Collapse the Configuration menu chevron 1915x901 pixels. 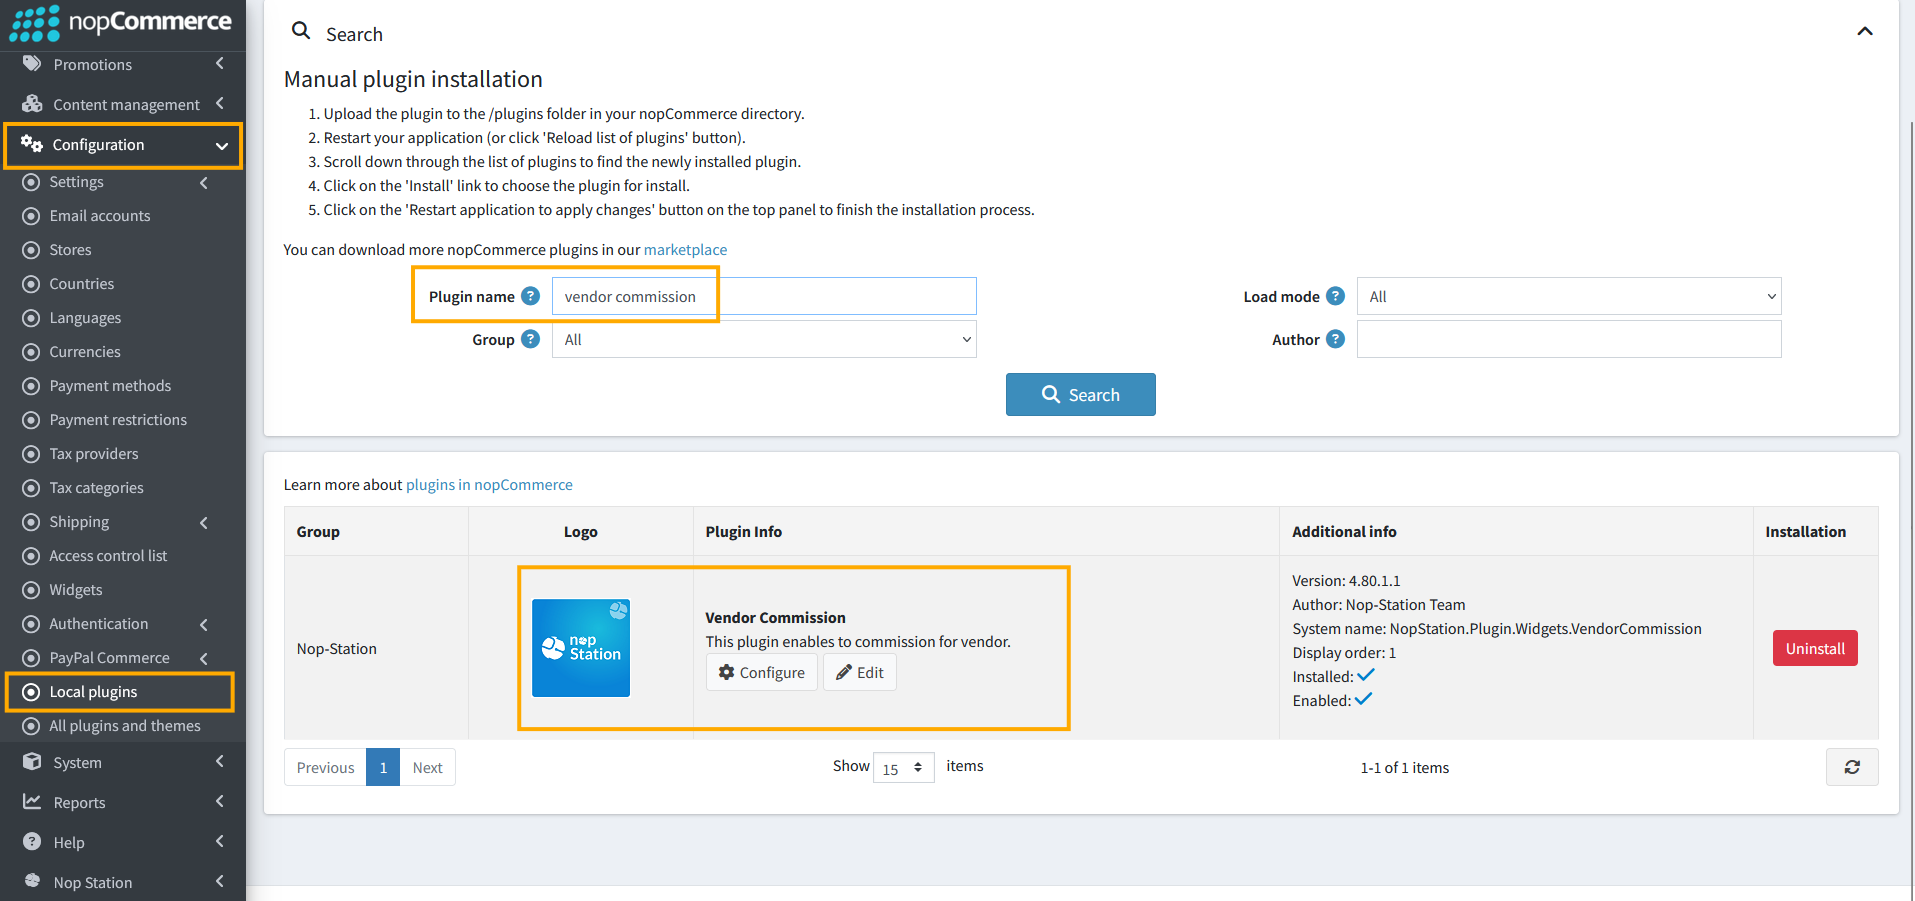(222, 146)
